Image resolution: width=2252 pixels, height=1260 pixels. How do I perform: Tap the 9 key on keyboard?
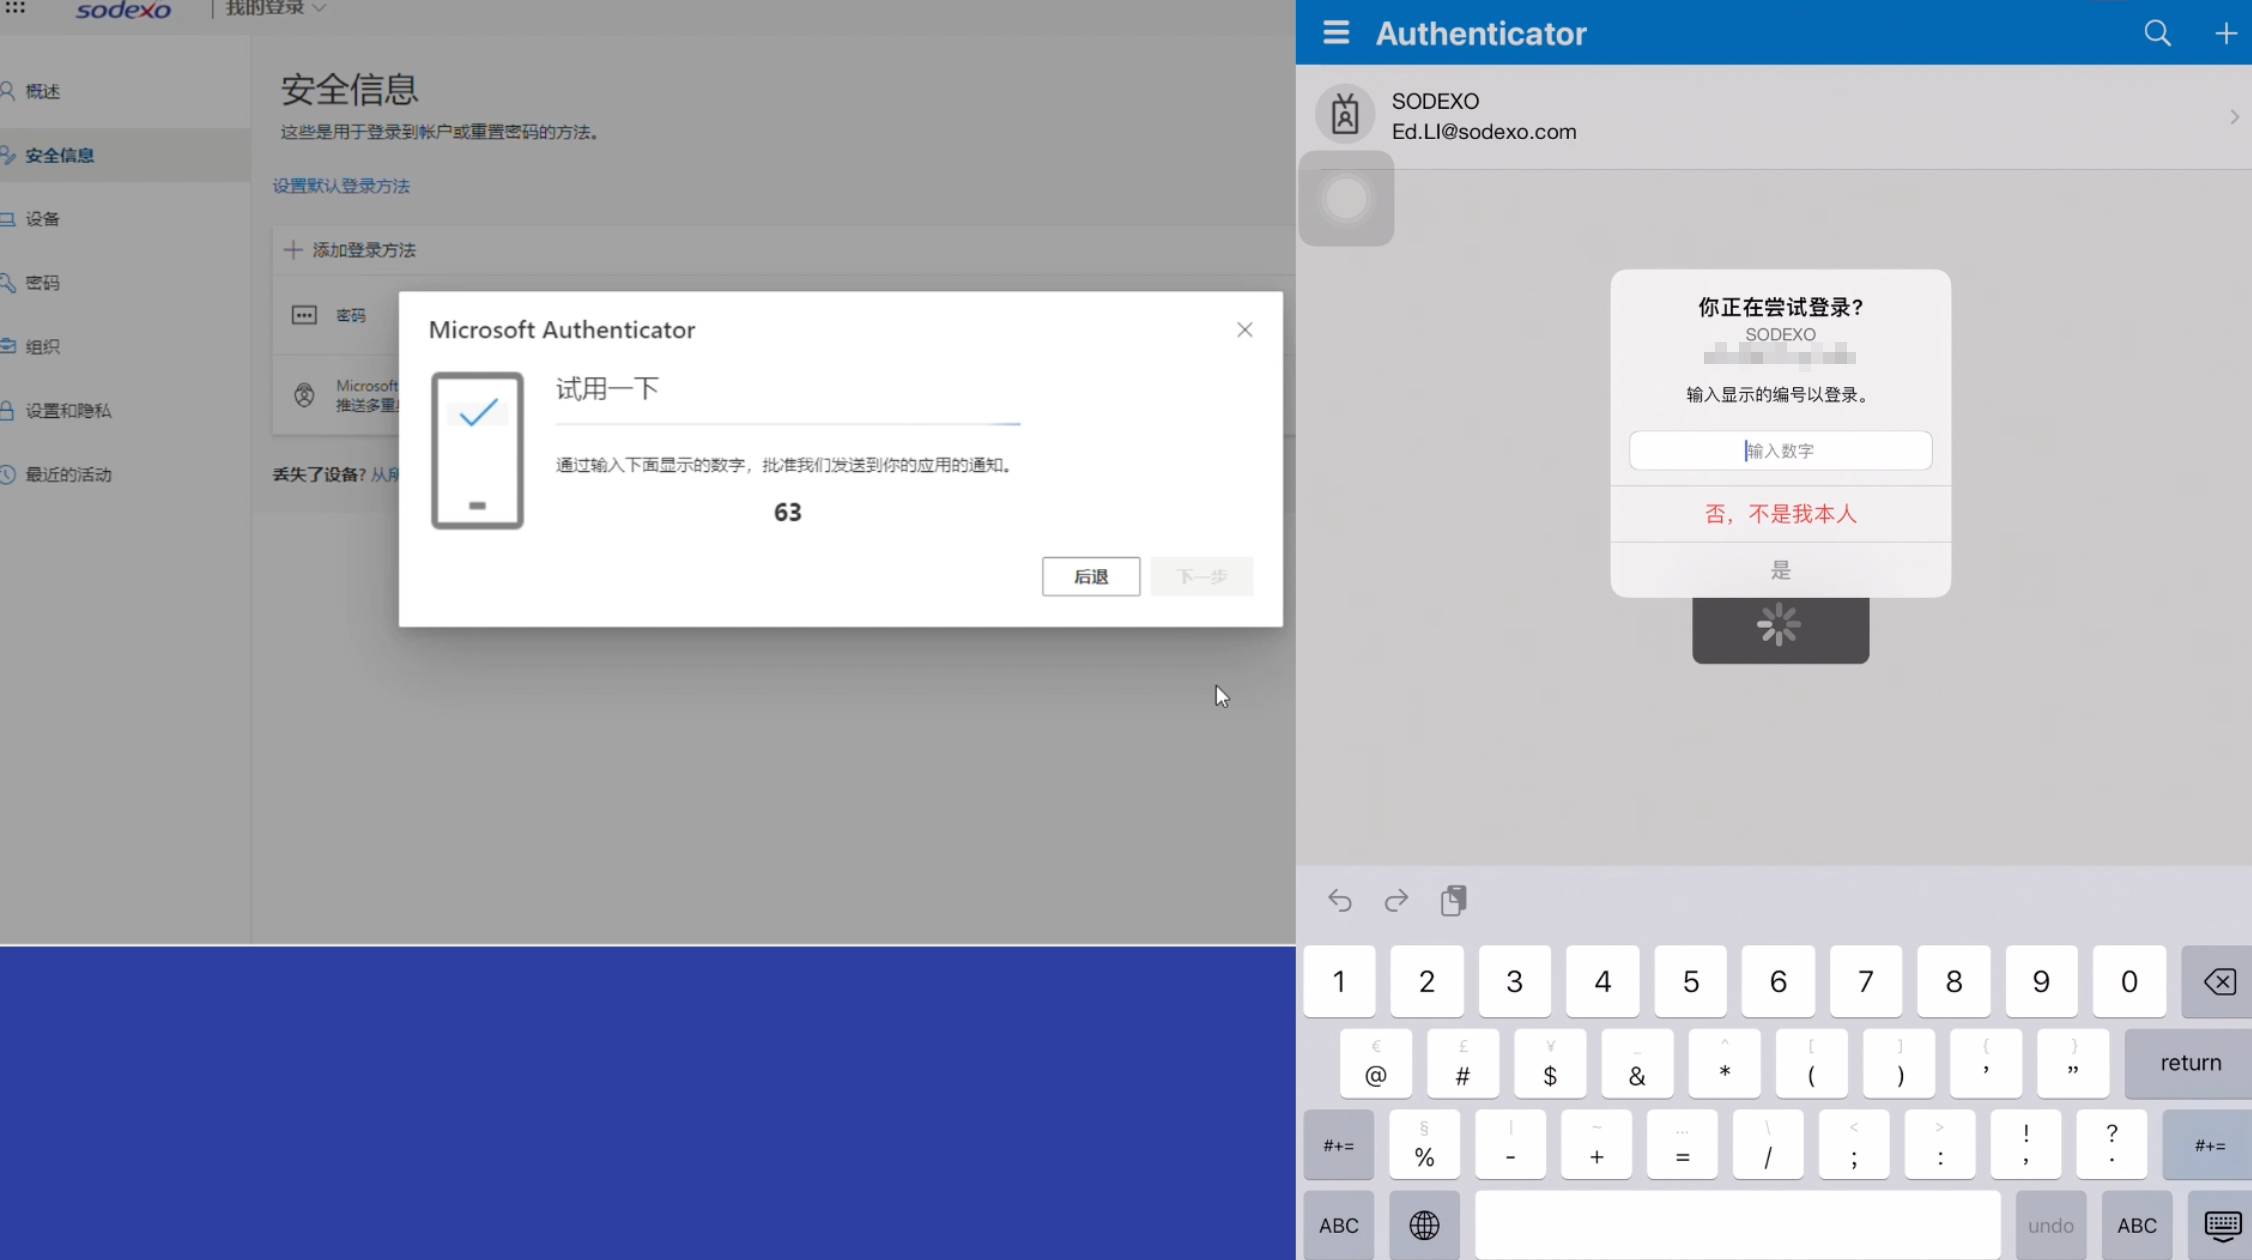pyautogui.click(x=2041, y=981)
